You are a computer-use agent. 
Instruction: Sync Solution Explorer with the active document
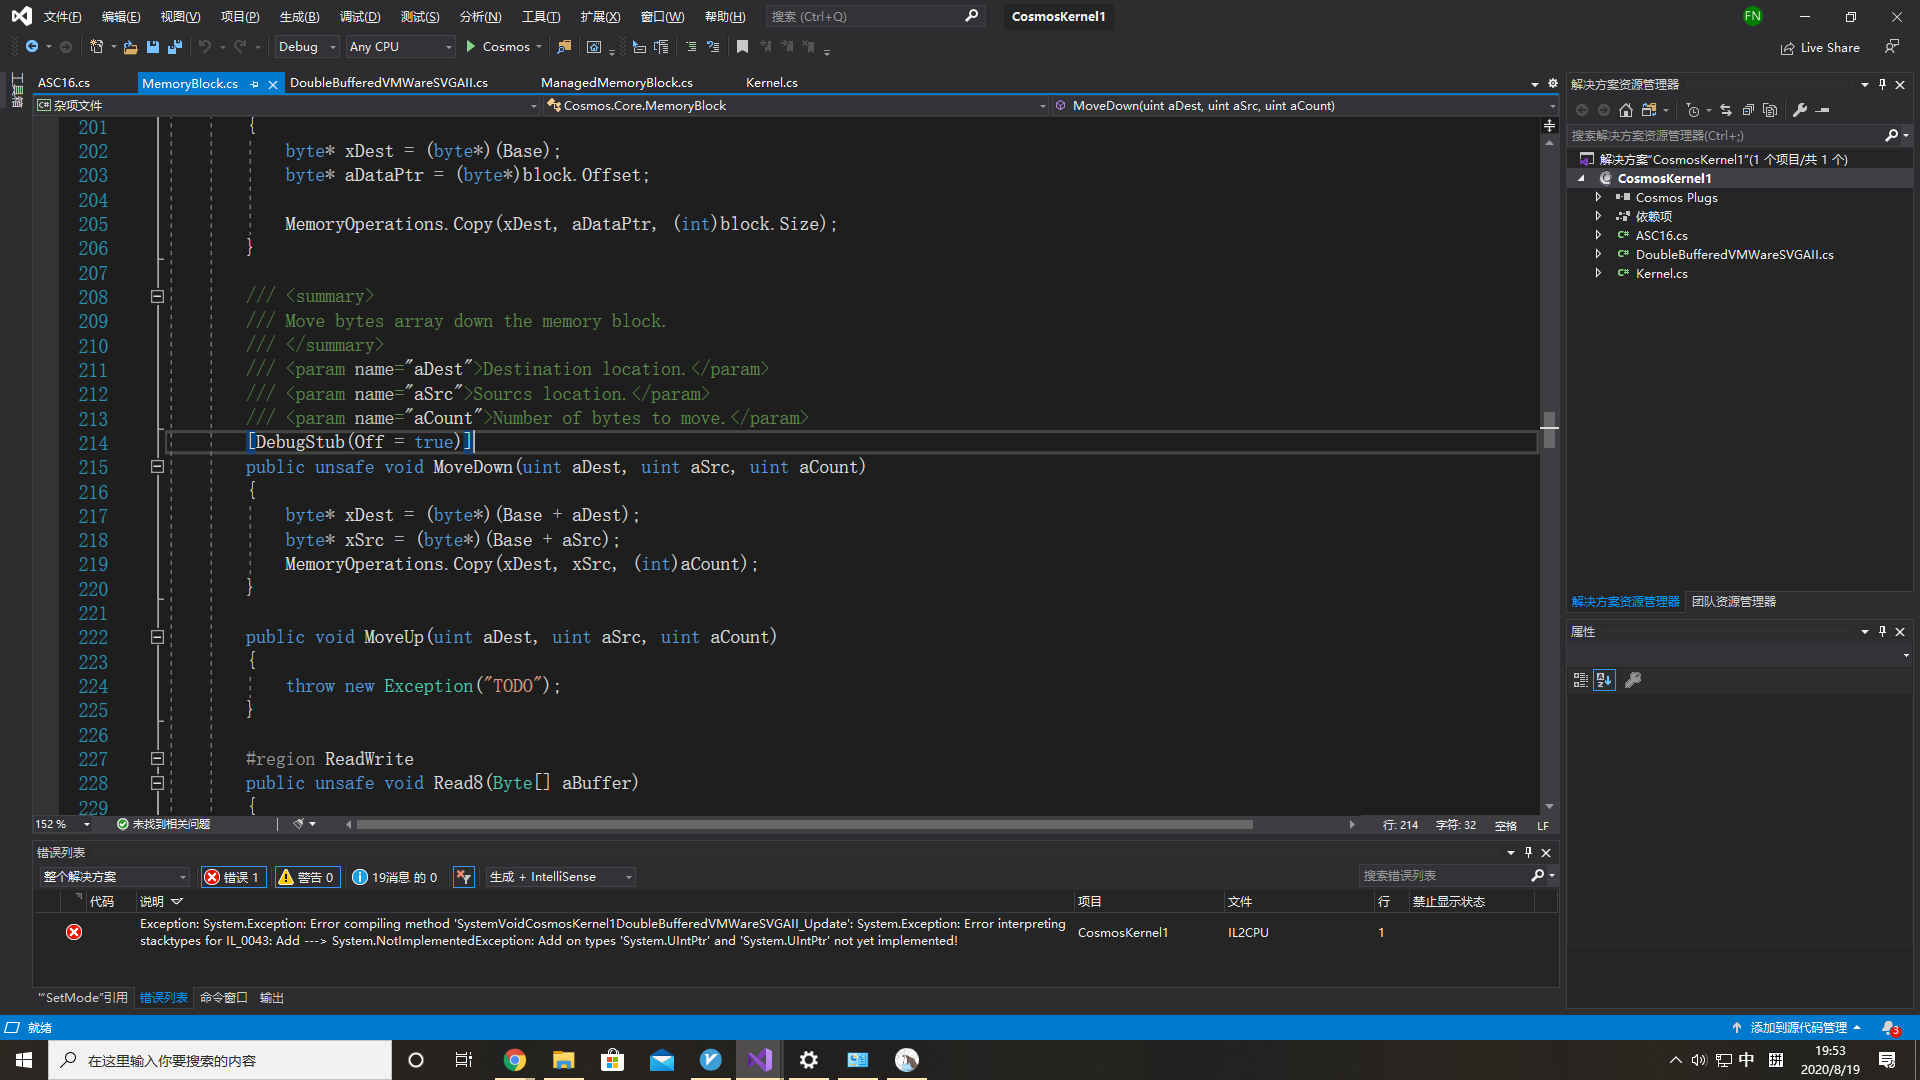click(1726, 110)
